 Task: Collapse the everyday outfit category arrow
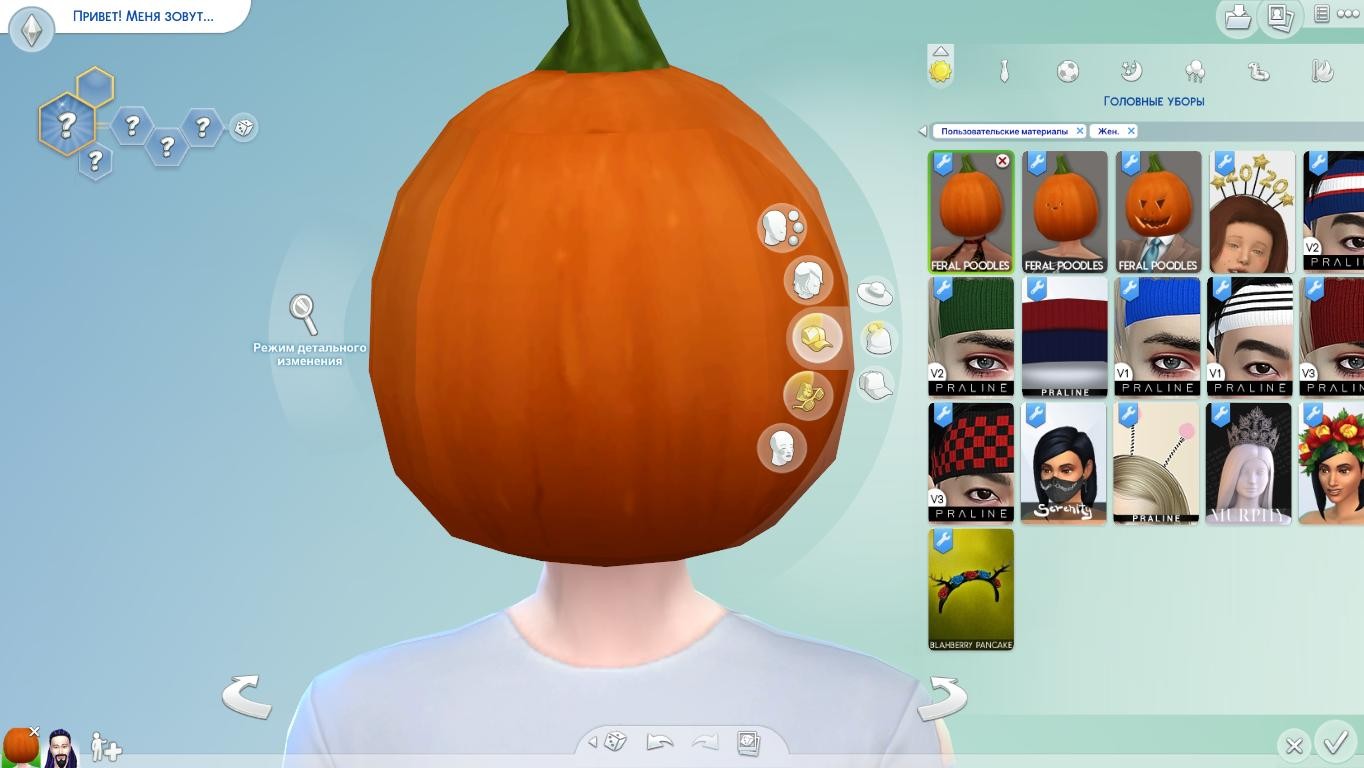pos(940,51)
